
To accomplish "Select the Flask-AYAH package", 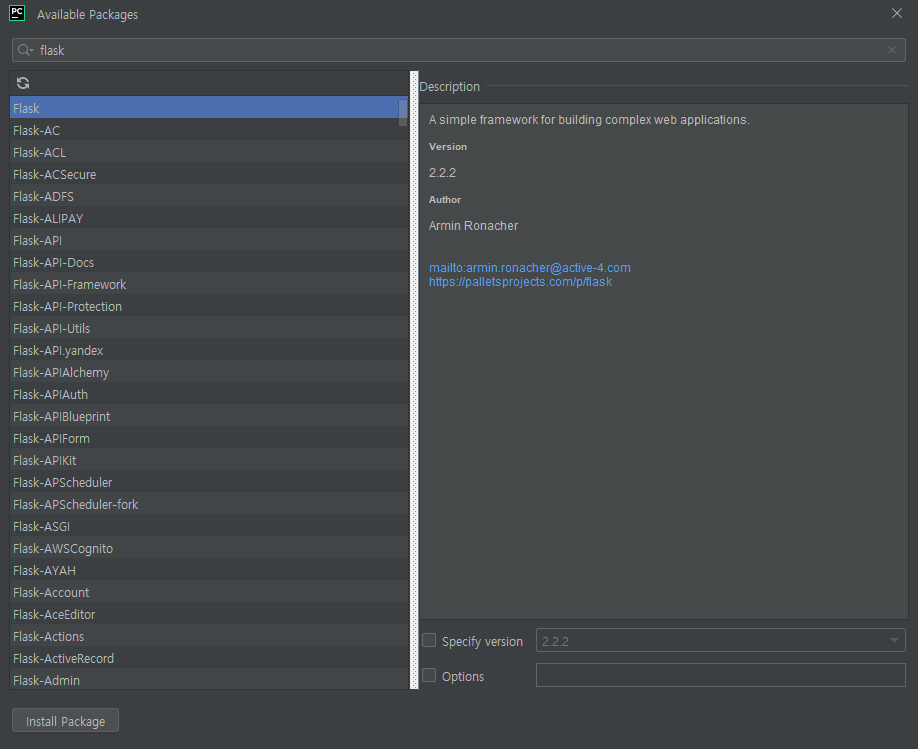I will [x=209, y=570].
